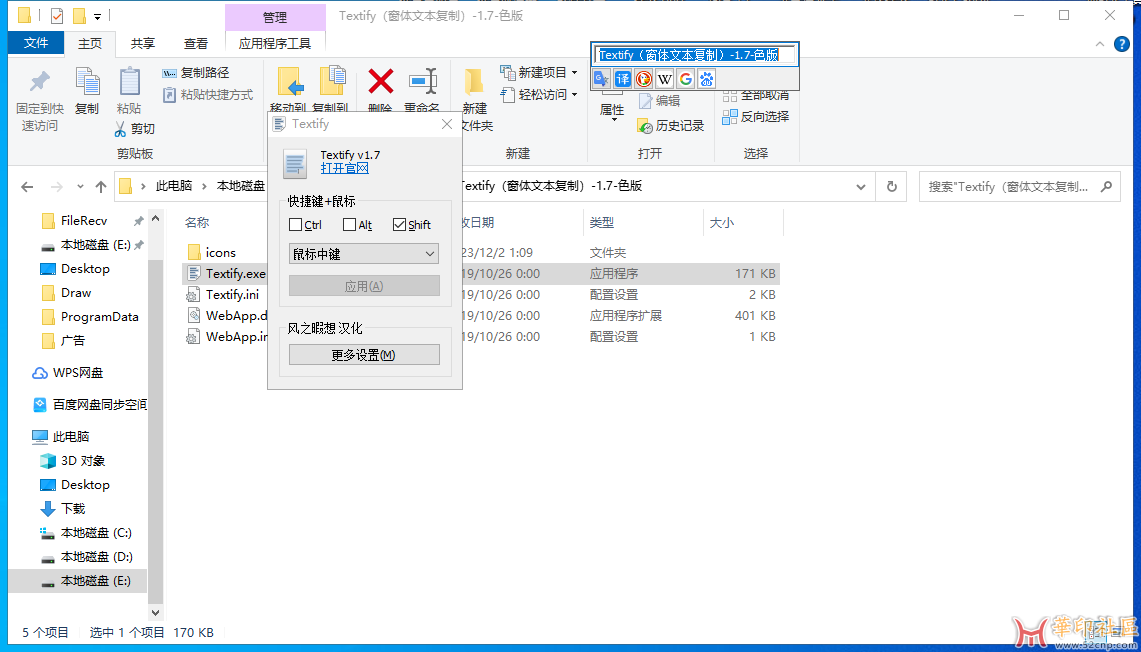Click the Explorer back arrow
1141x652 pixels.
27,186
